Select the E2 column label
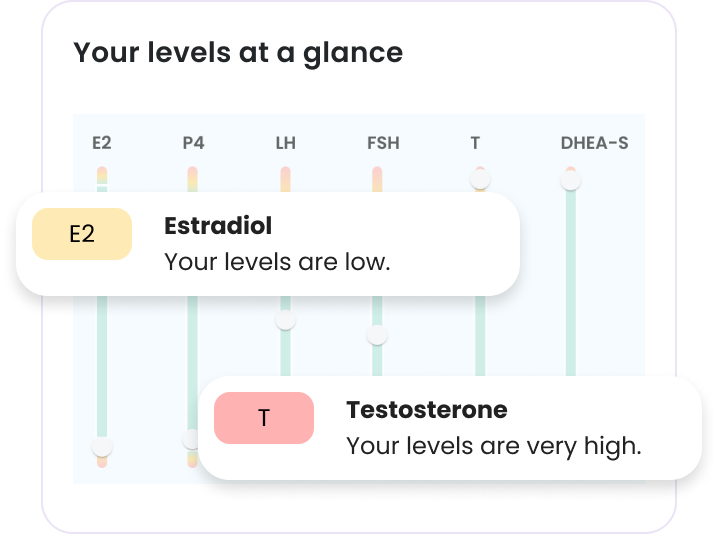The image size is (718, 534). click(102, 143)
